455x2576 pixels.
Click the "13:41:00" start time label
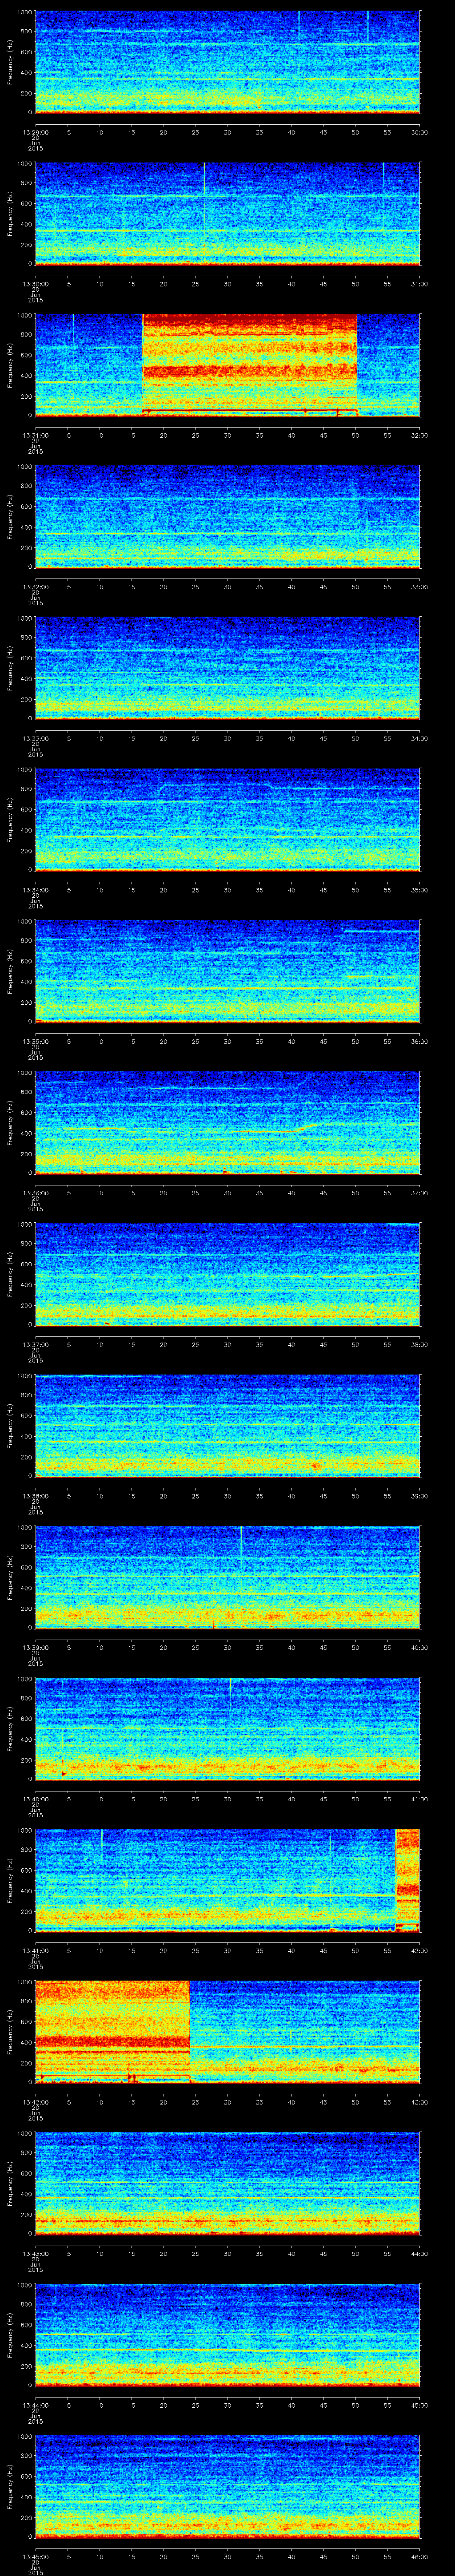tap(35, 1950)
